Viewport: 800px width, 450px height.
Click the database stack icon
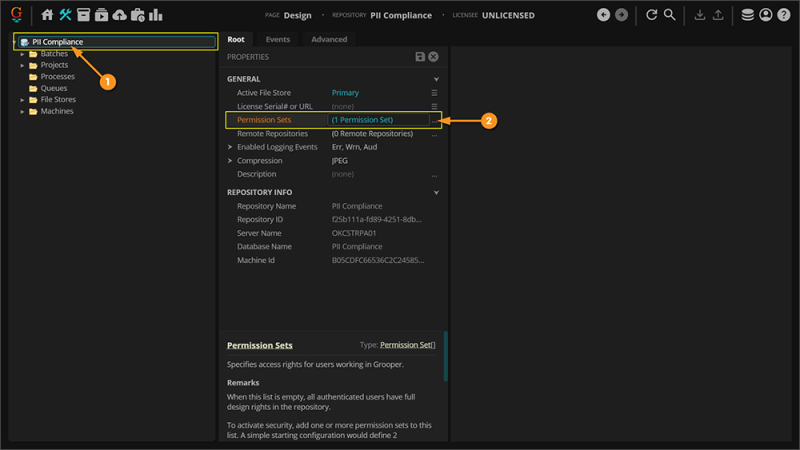(747, 15)
